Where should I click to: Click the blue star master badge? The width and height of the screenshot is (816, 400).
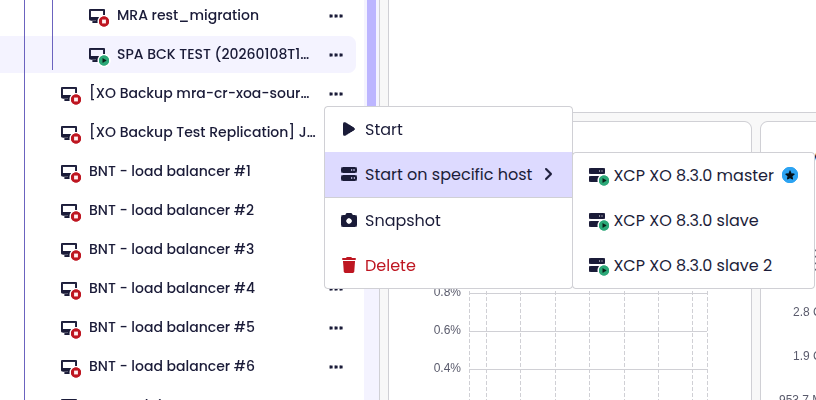click(790, 175)
